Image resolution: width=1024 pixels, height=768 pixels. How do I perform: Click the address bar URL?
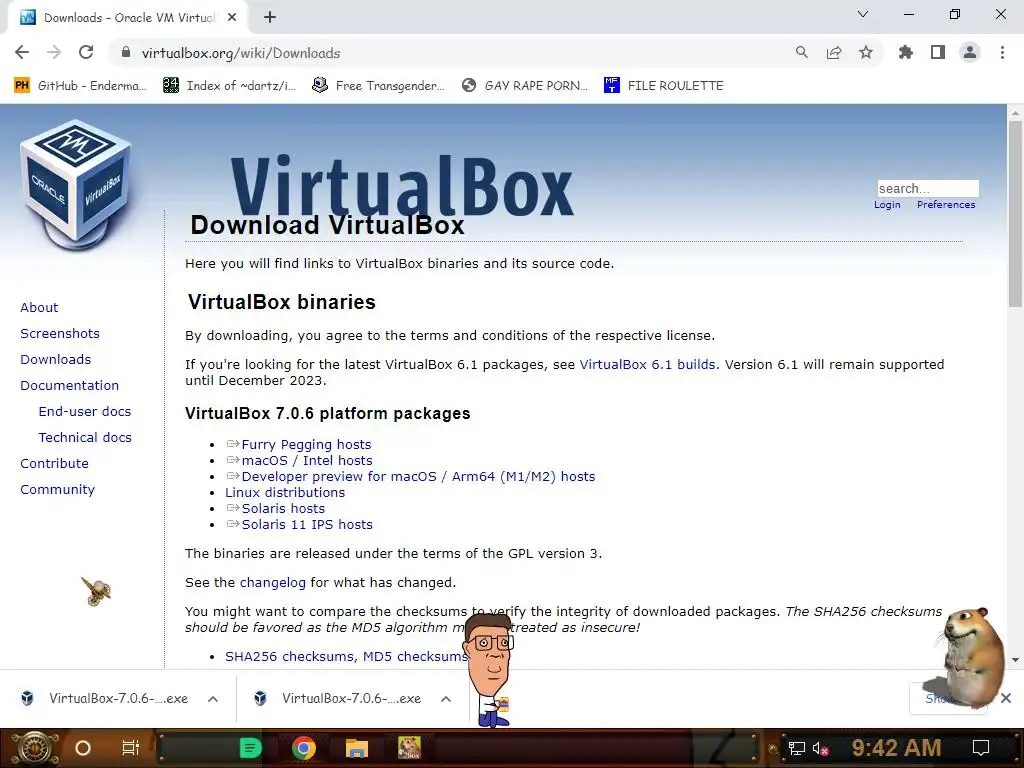[241, 53]
